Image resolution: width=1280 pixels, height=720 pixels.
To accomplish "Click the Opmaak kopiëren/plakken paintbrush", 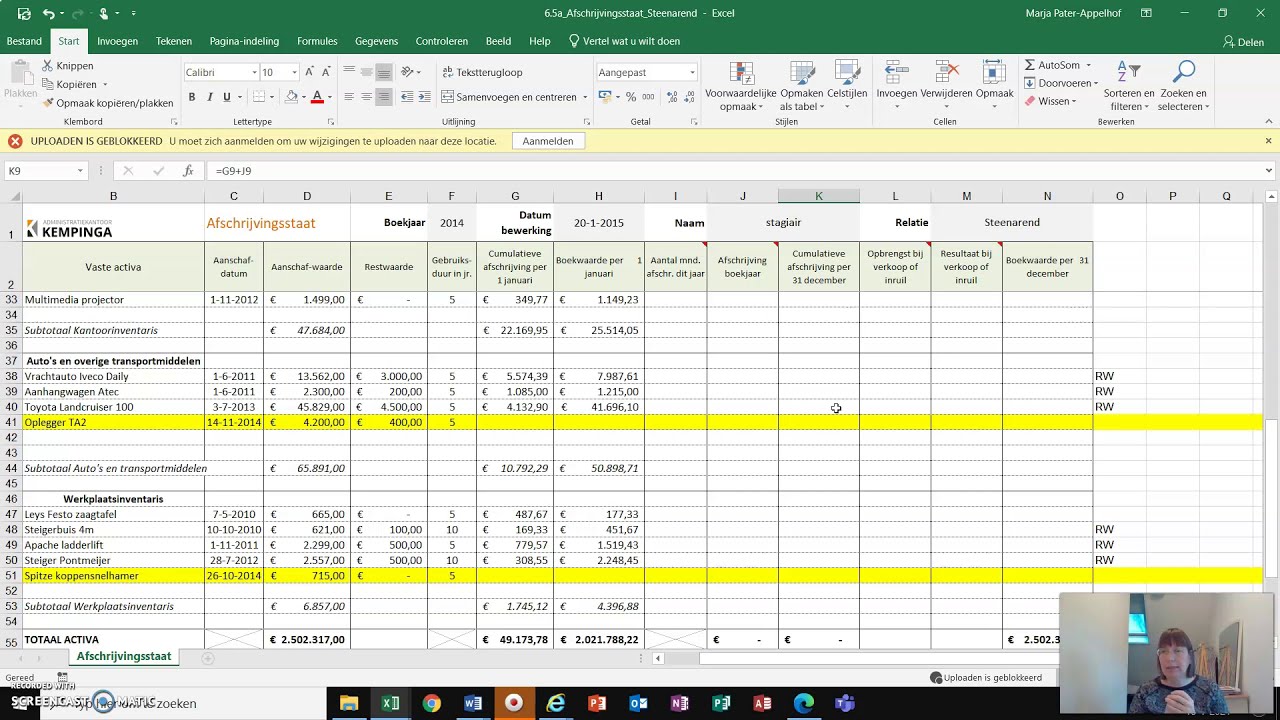I will [47, 103].
